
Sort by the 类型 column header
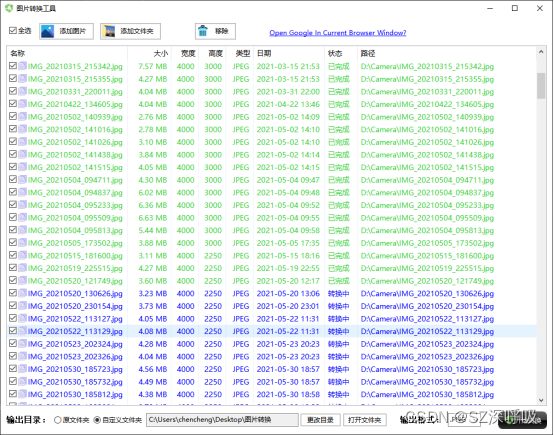coord(240,53)
